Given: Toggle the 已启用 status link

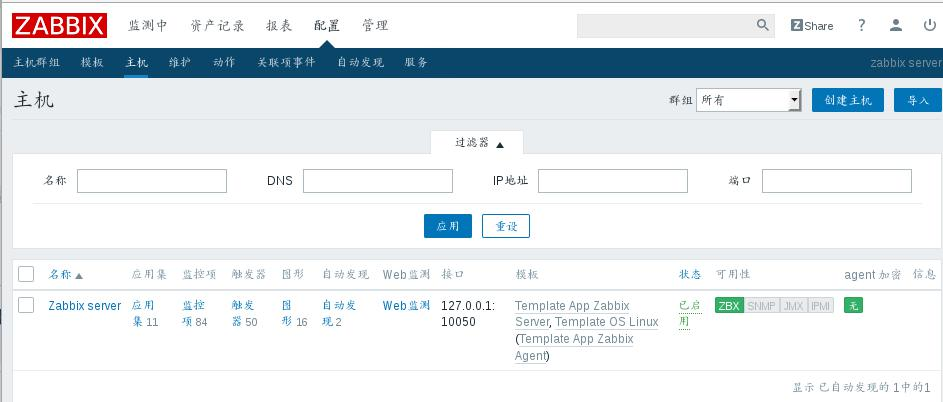Looking at the screenshot, I should [x=689, y=313].
